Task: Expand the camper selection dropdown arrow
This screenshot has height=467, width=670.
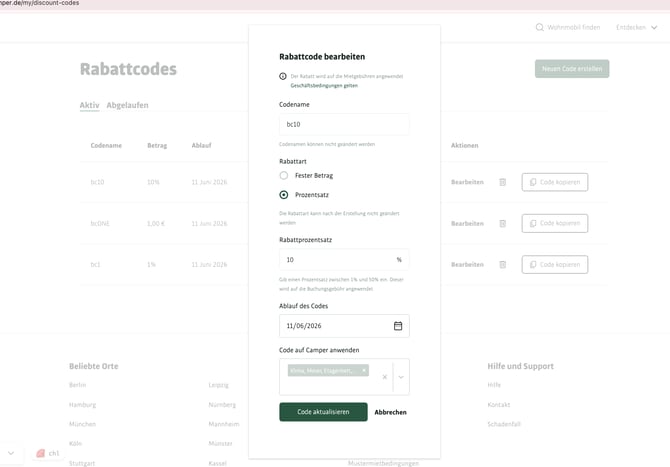Action: click(x=401, y=377)
